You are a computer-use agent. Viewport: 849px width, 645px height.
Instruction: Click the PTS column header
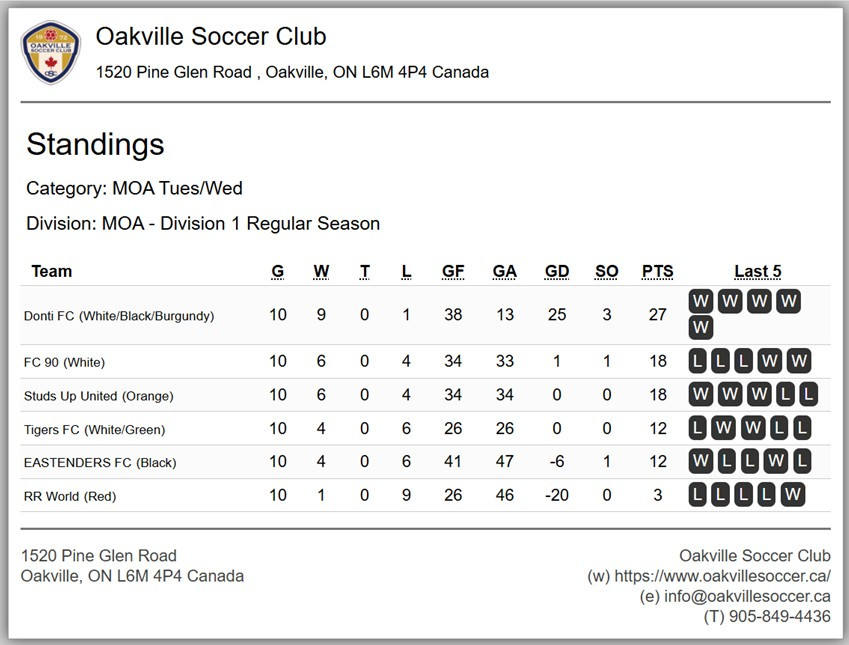click(657, 271)
